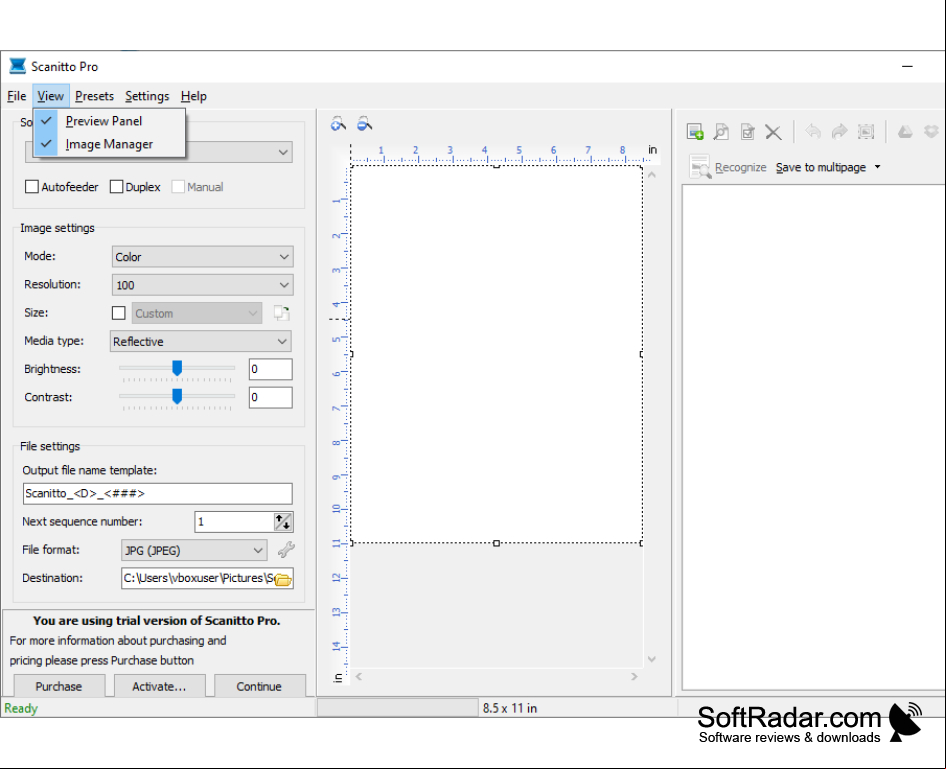Click the preview scroll down arrow

pyautogui.click(x=652, y=659)
